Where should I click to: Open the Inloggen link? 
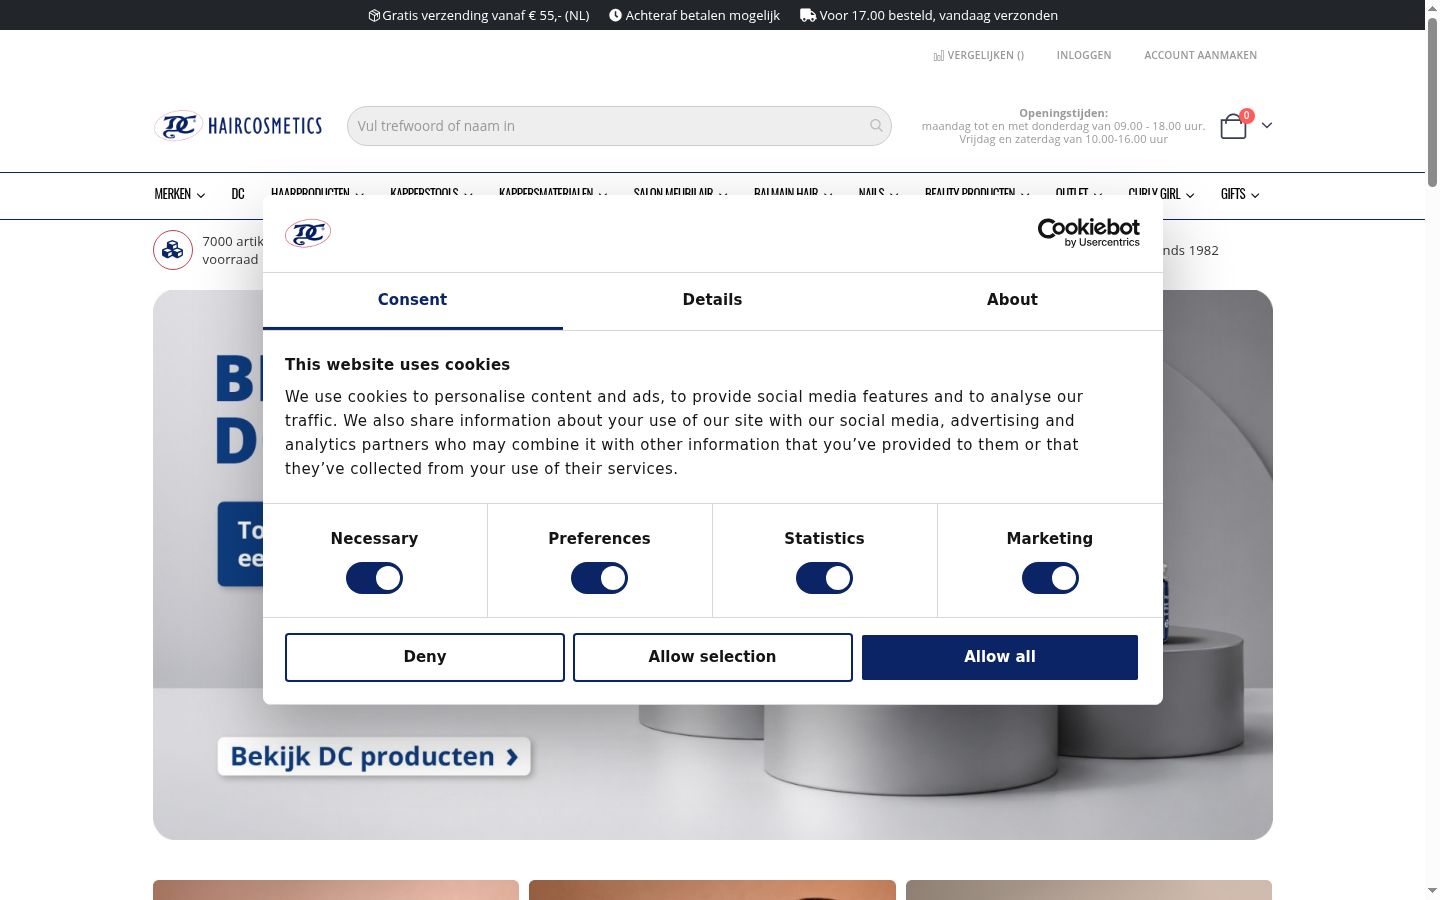pyautogui.click(x=1084, y=56)
